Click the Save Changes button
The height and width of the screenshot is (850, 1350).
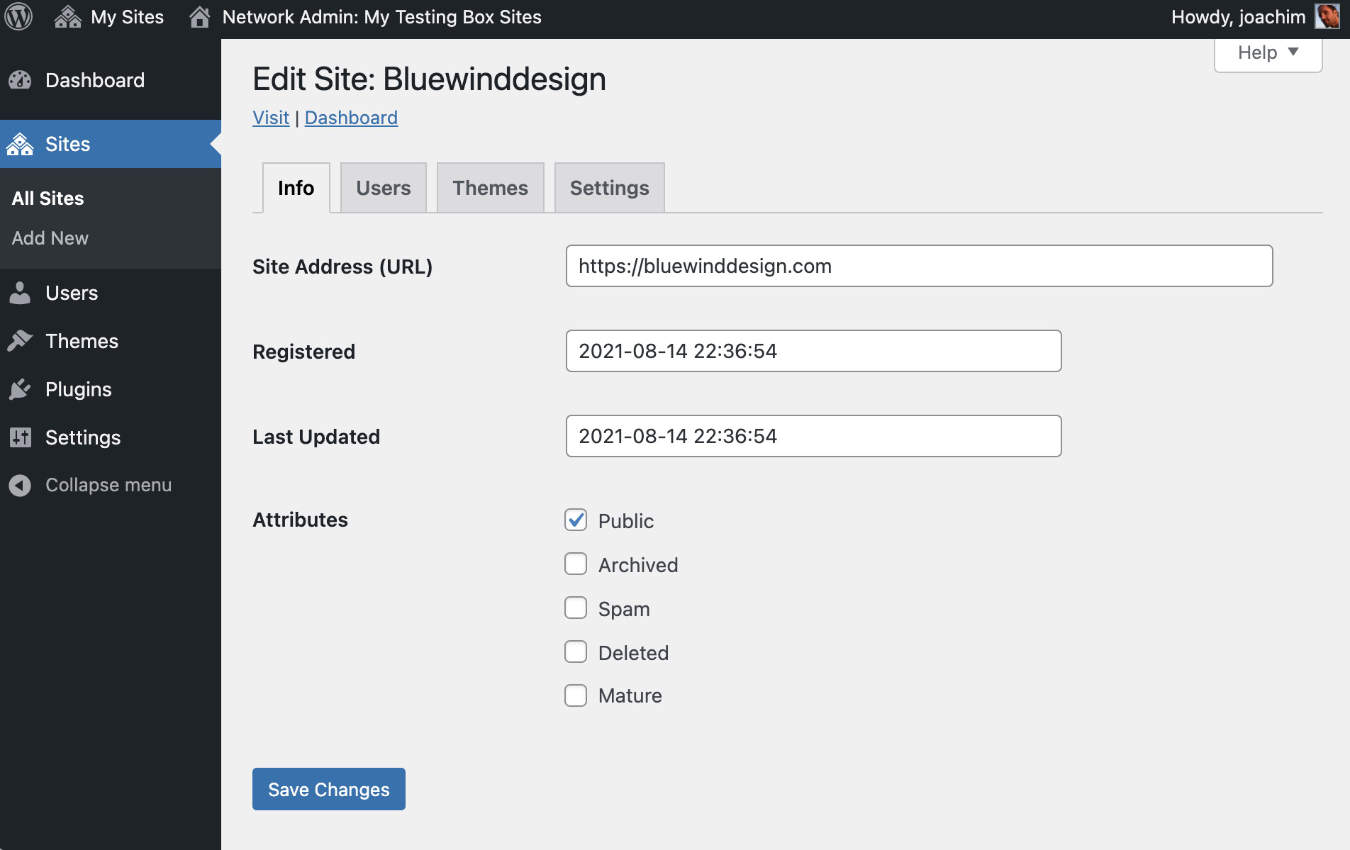pyautogui.click(x=328, y=789)
